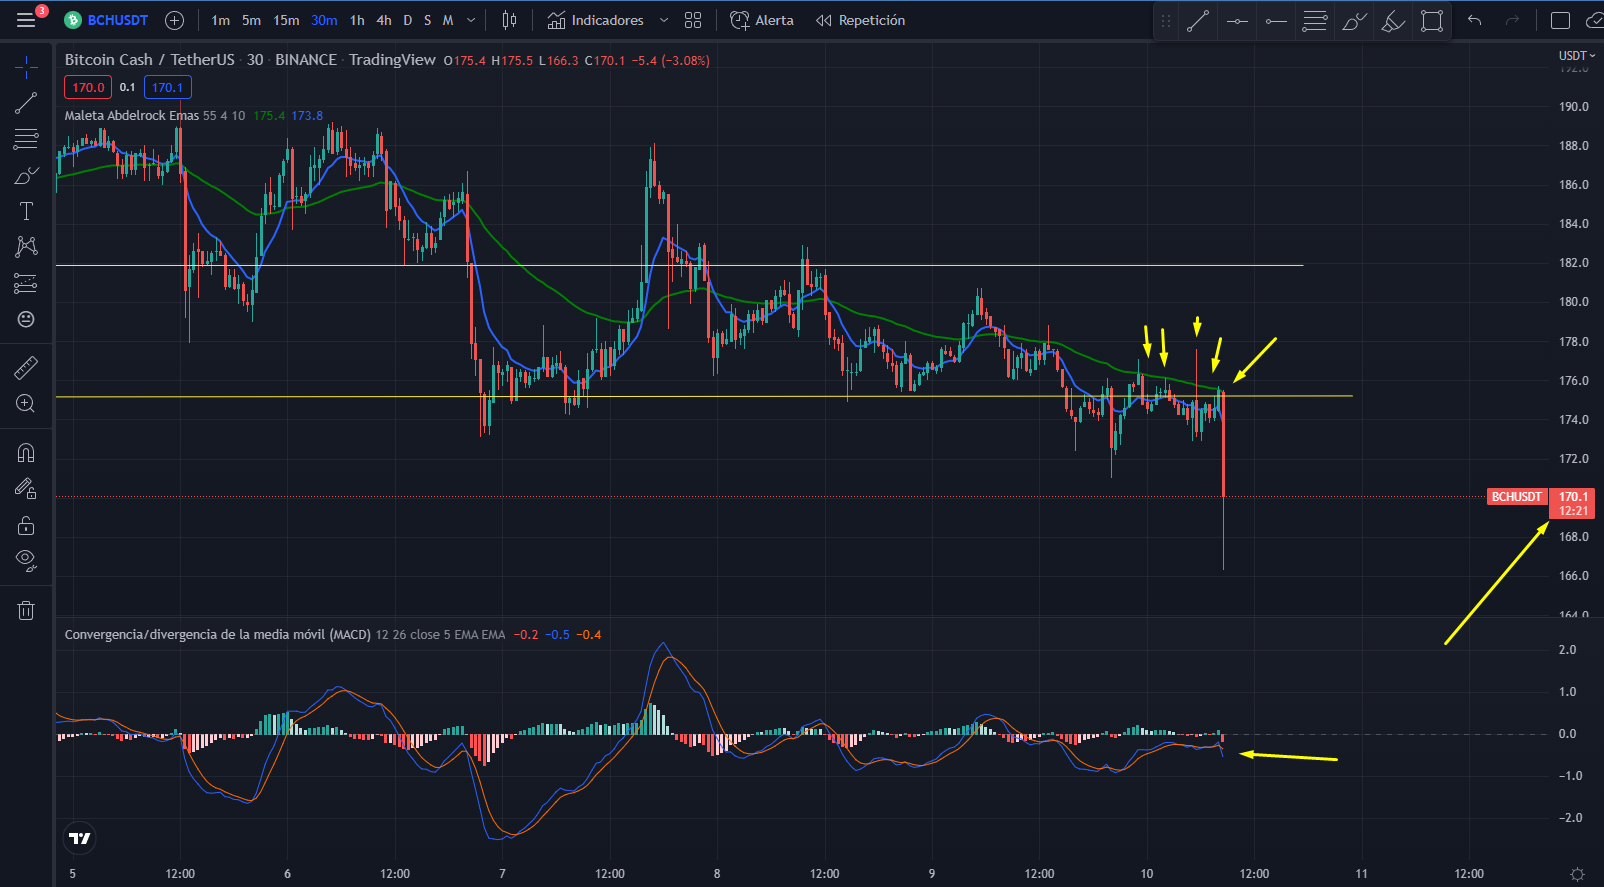The height and width of the screenshot is (887, 1604).
Task: Toggle magnet mode
Action: [x=26, y=453]
